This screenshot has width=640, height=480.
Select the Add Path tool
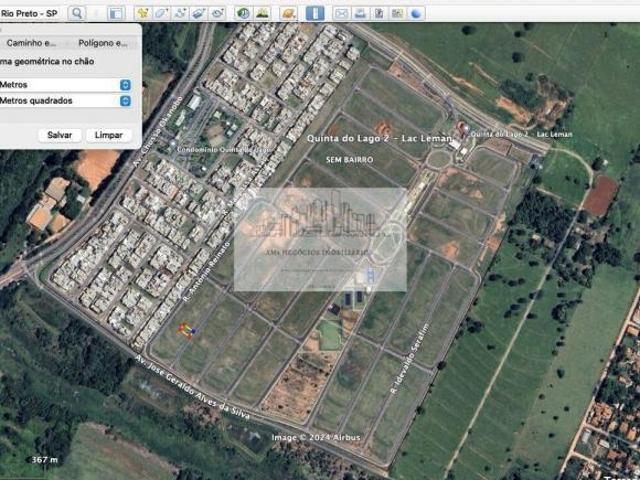click(180, 13)
